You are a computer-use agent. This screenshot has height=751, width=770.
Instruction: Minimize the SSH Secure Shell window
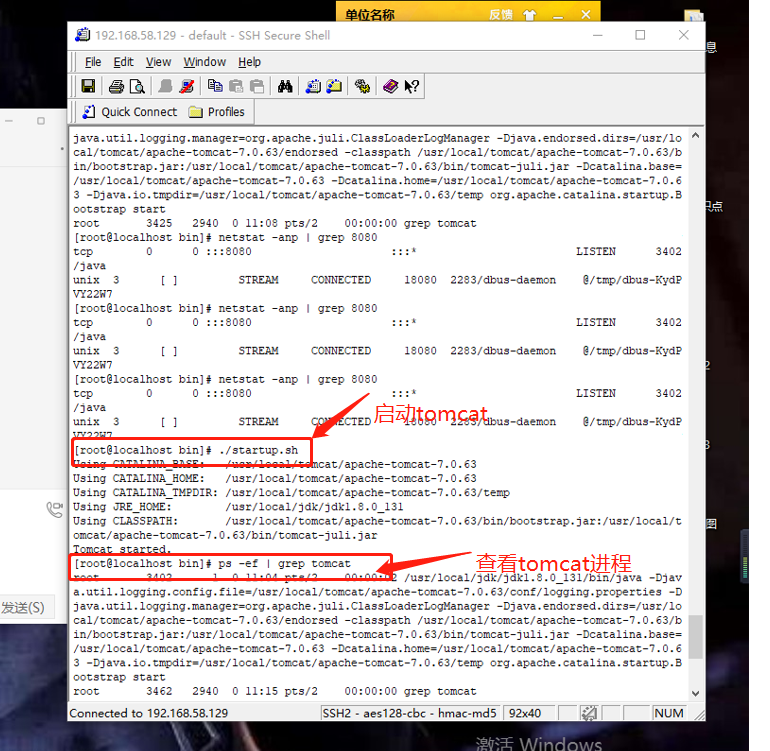pyautogui.click(x=598, y=35)
